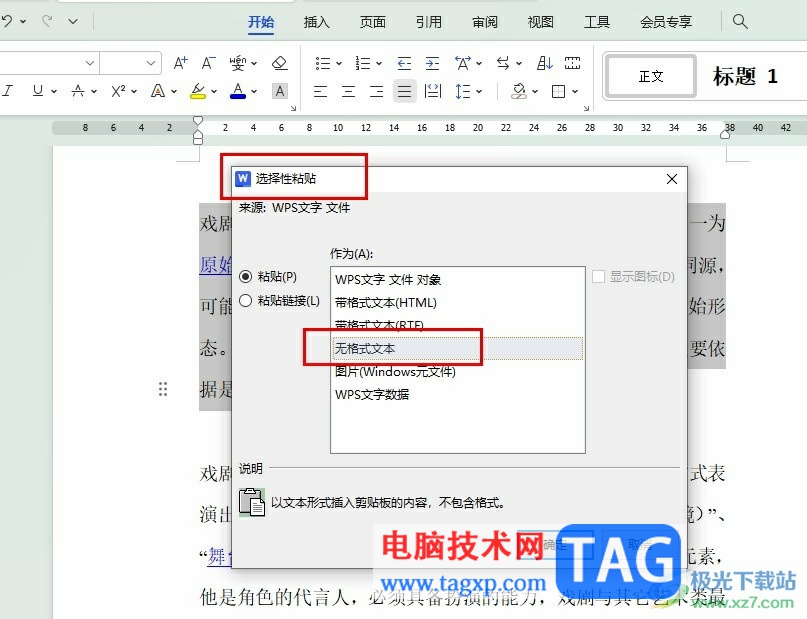The height and width of the screenshot is (619, 807).
Task: Expand the undo history dropdown arrow
Action: click(x=23, y=21)
